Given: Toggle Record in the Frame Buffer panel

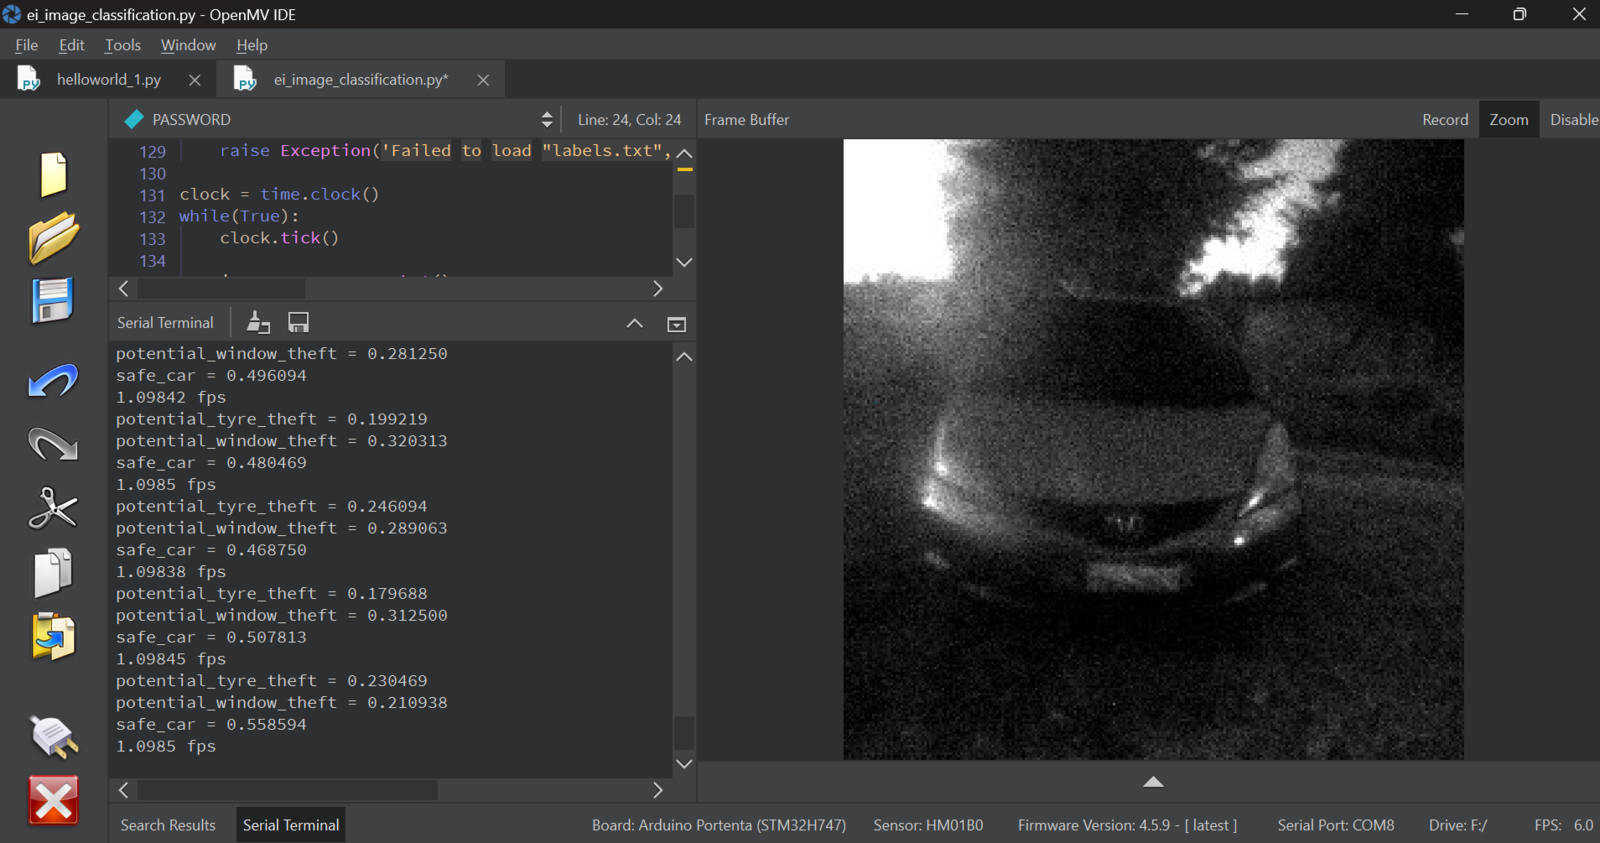Looking at the screenshot, I should (x=1445, y=120).
